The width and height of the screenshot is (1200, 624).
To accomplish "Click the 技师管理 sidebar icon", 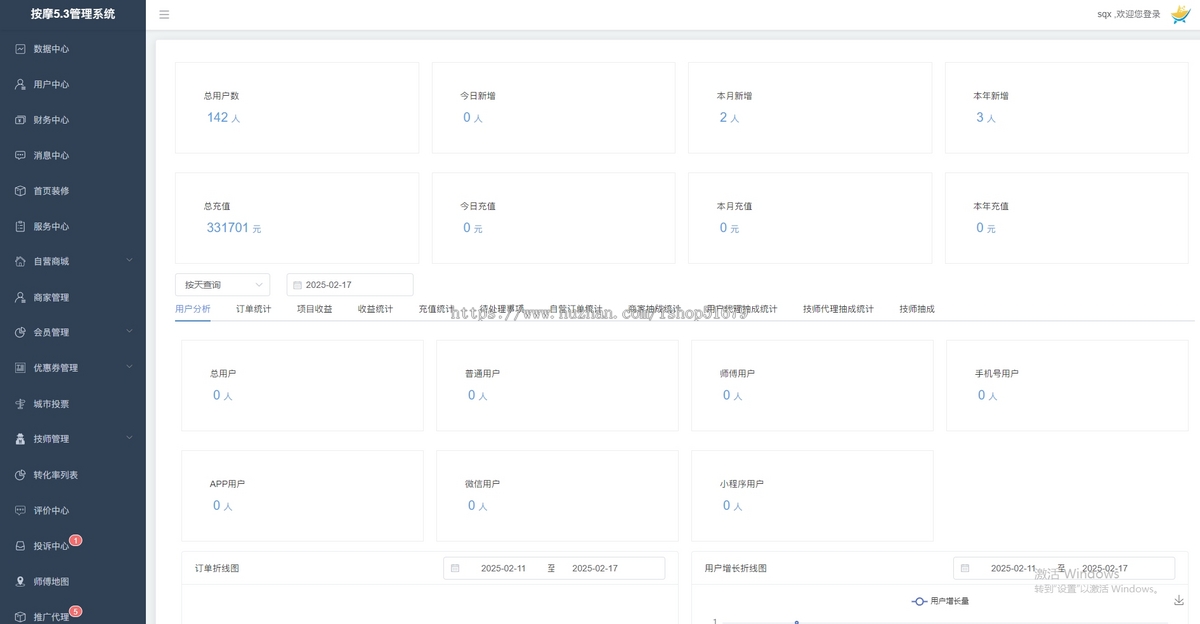I will (20, 439).
